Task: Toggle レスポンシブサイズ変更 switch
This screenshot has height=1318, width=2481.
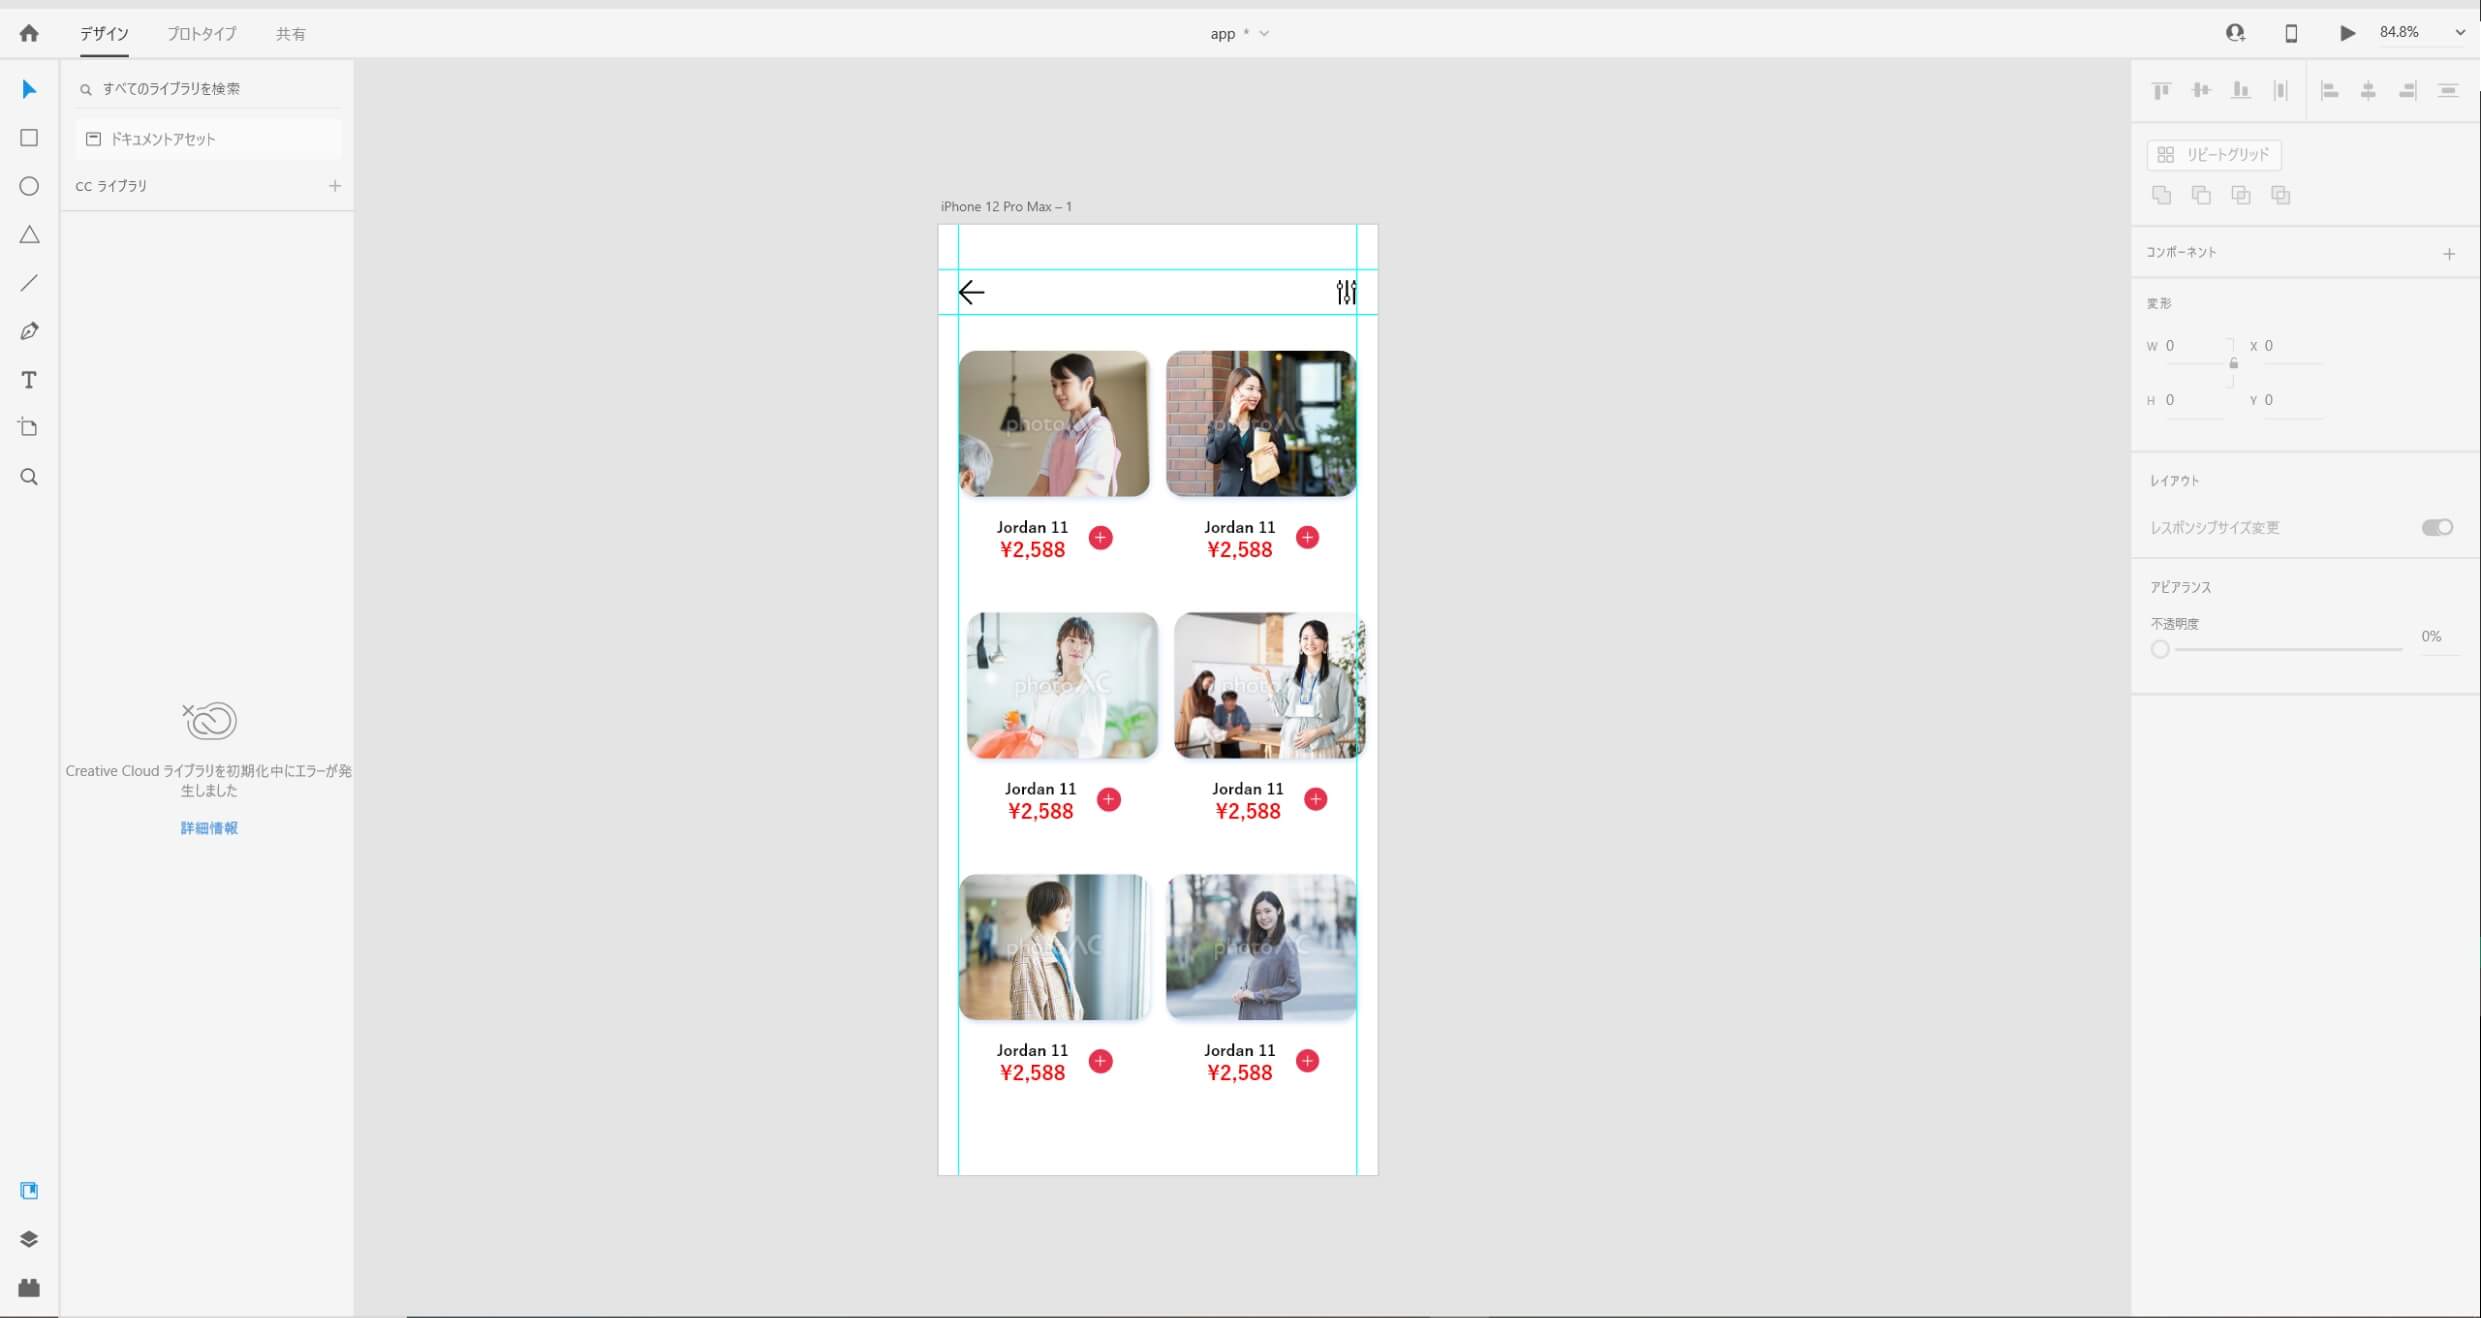Action: coord(2437,527)
